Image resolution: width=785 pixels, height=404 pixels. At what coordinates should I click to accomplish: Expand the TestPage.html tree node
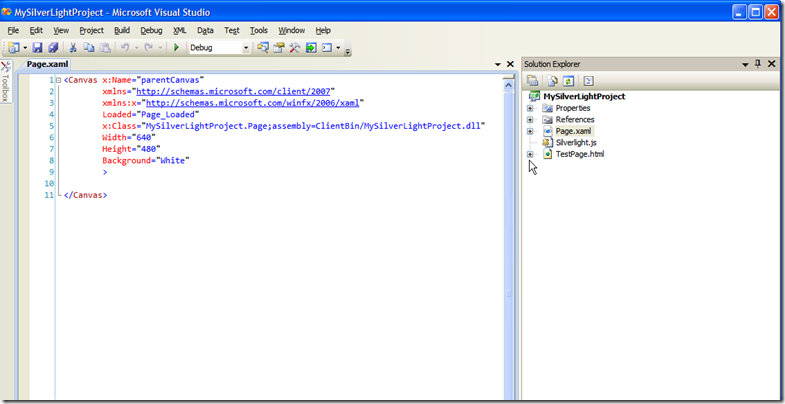point(530,154)
